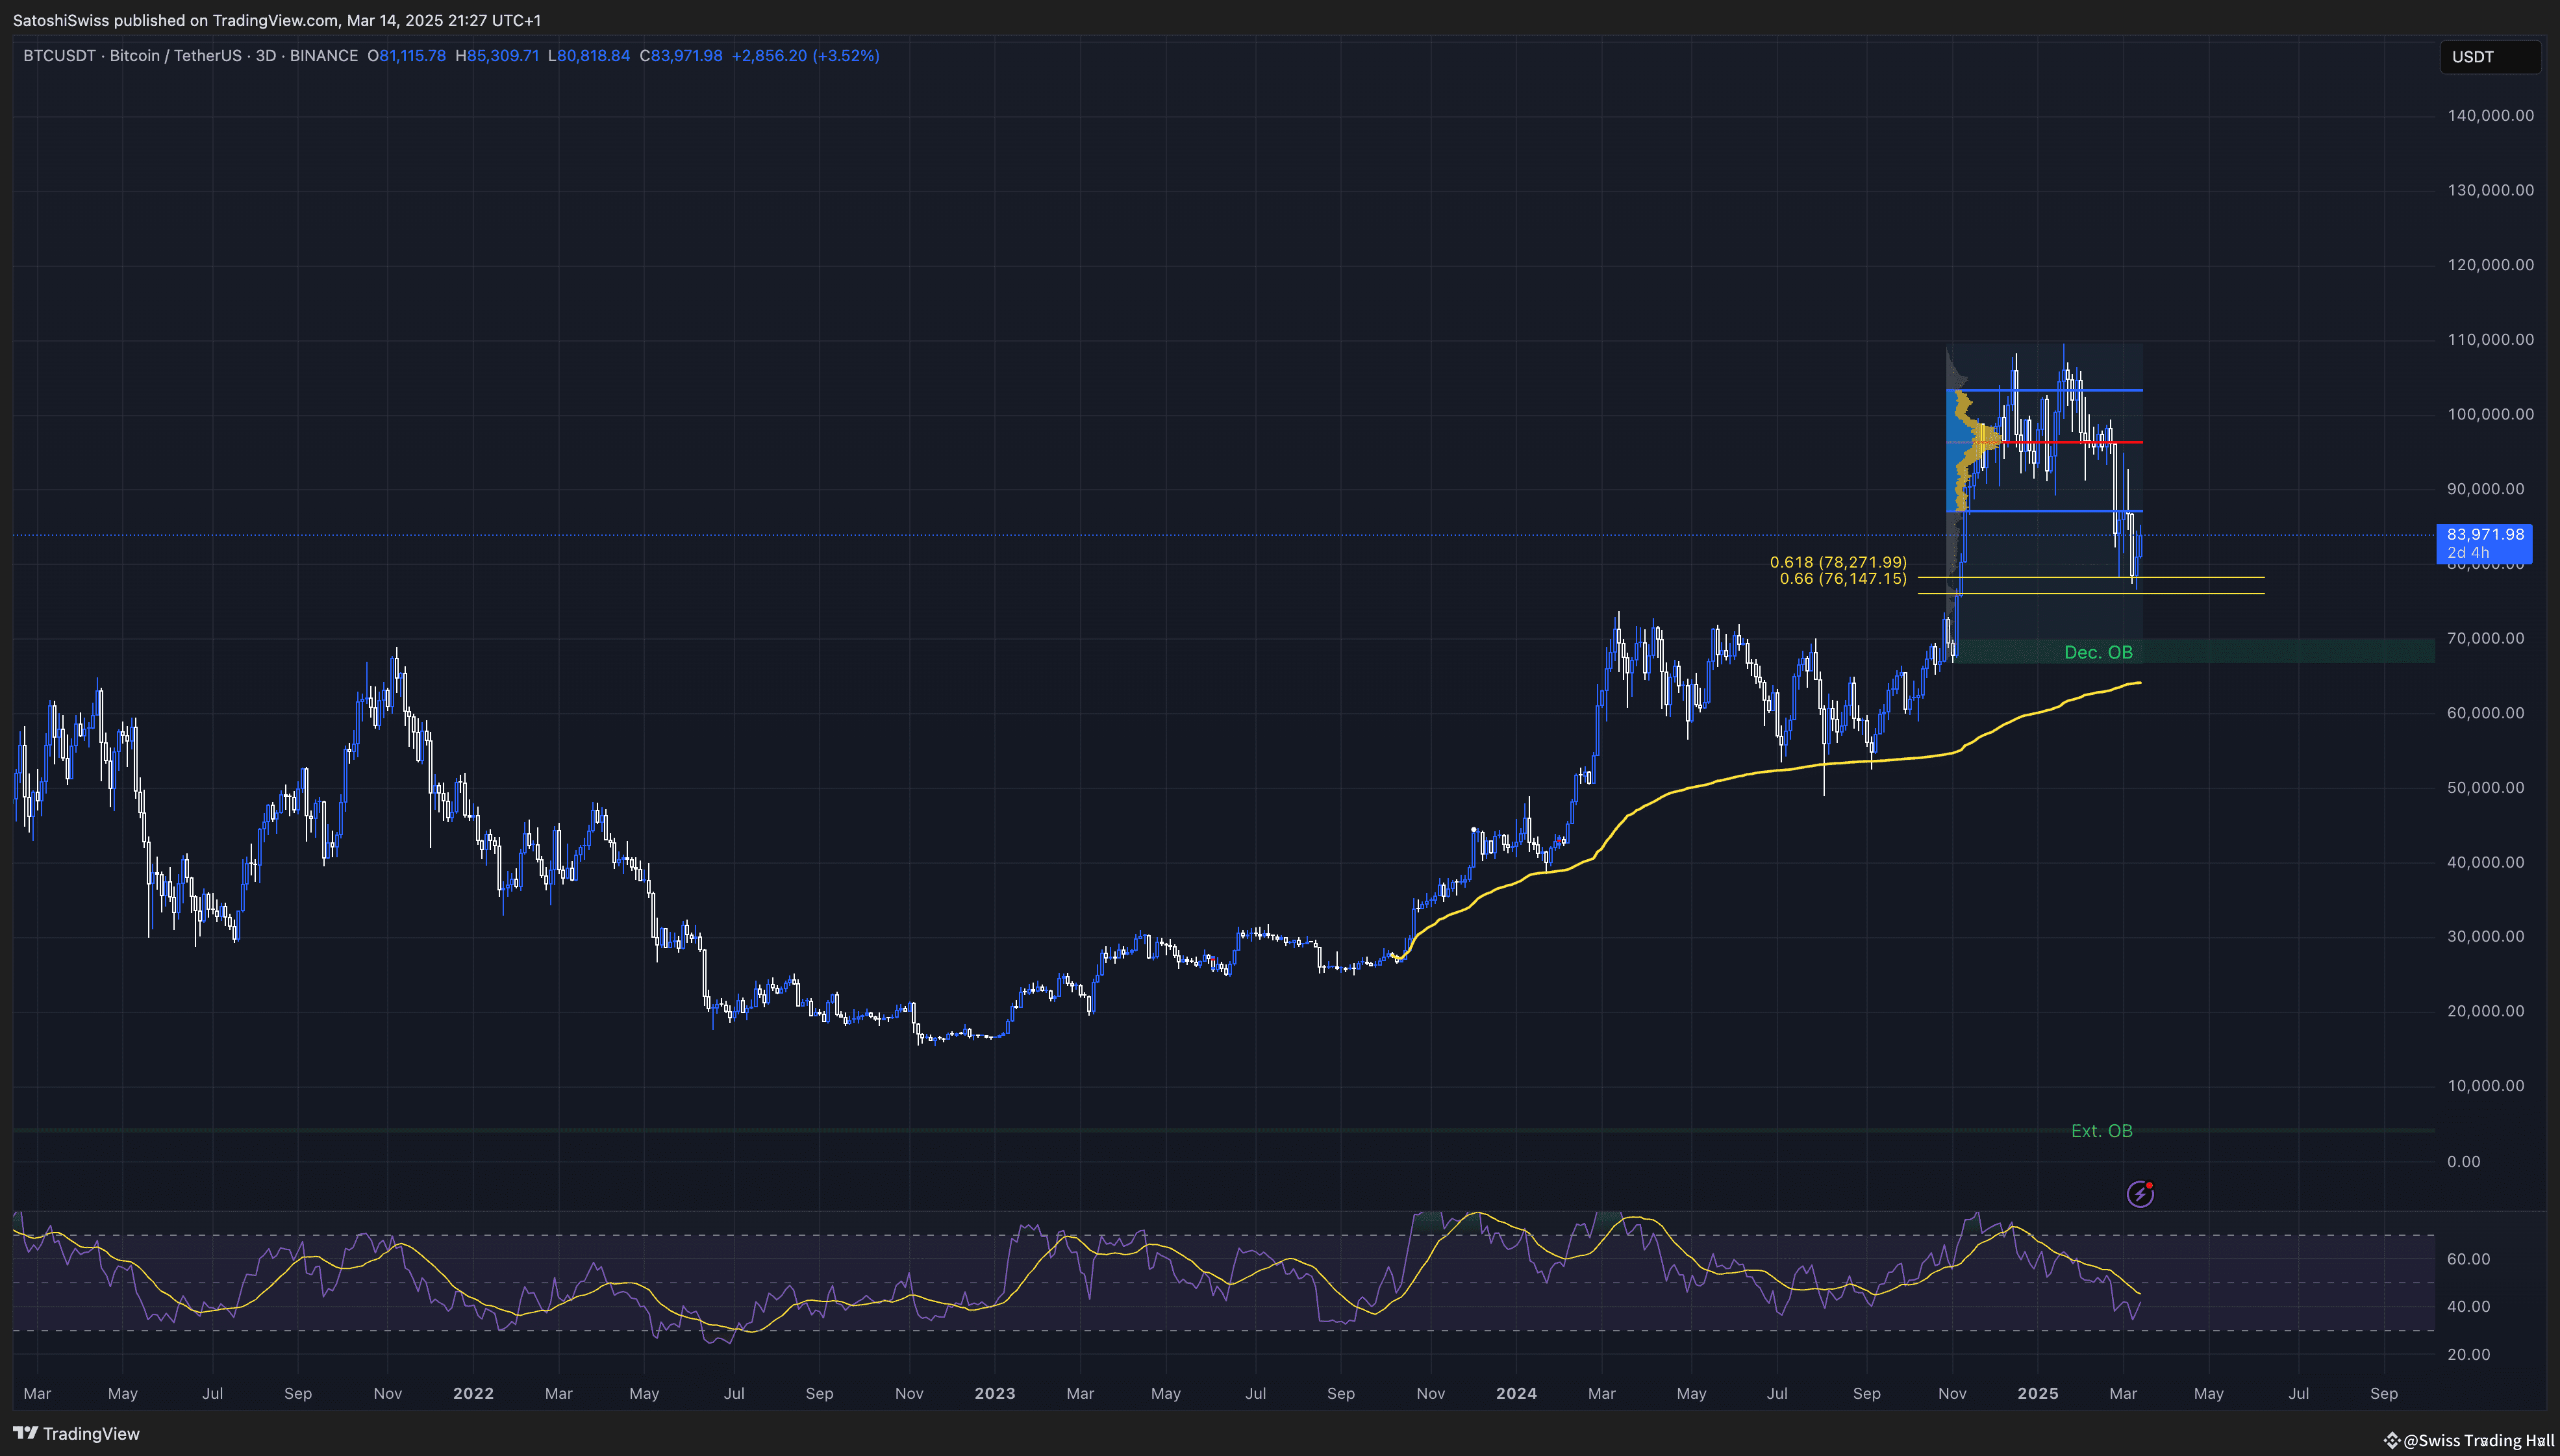The height and width of the screenshot is (1456, 2560).
Task: Click the +2,856.20 (+3.52%) change value
Action: [805, 56]
